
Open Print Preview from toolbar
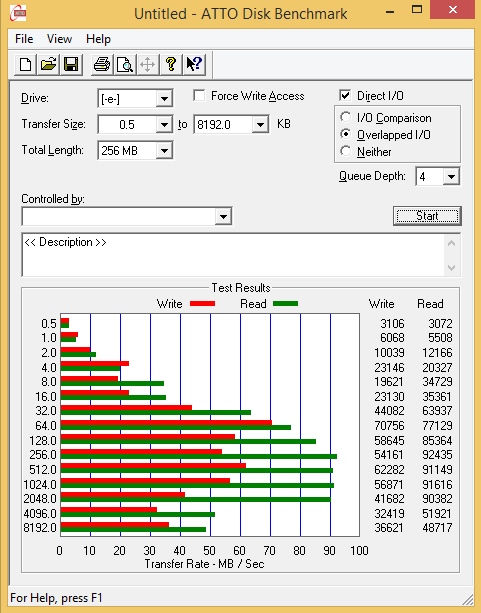[x=125, y=64]
